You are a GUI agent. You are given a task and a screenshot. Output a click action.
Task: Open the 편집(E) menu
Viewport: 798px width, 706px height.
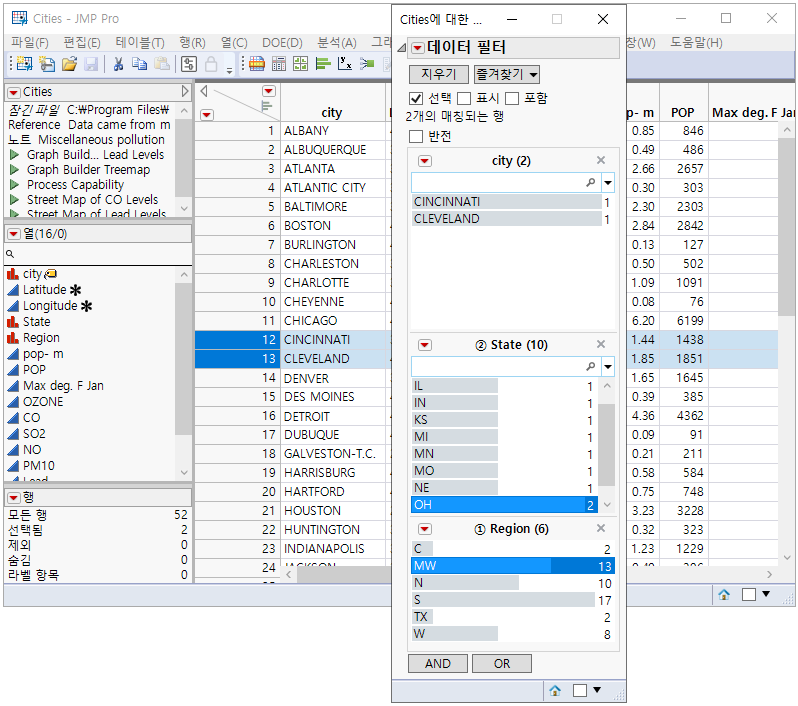coord(81,43)
